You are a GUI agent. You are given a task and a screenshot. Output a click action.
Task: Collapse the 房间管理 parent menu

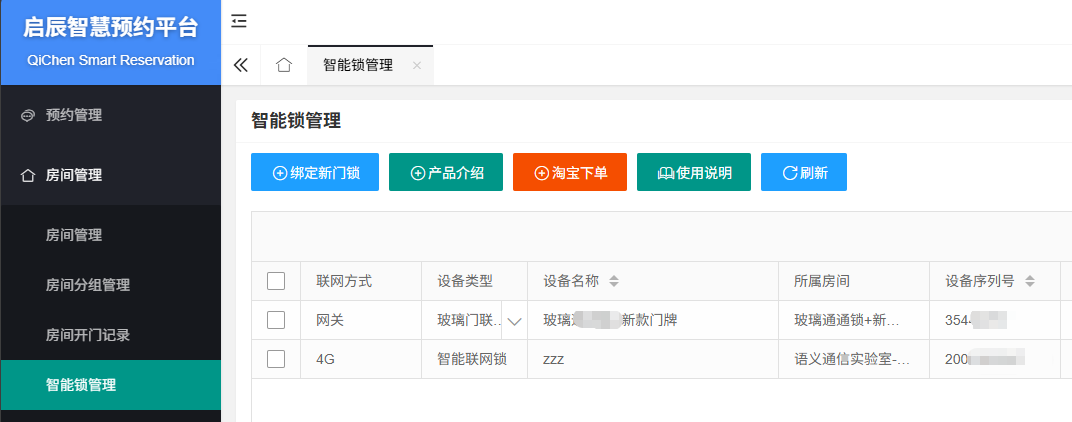(111, 176)
